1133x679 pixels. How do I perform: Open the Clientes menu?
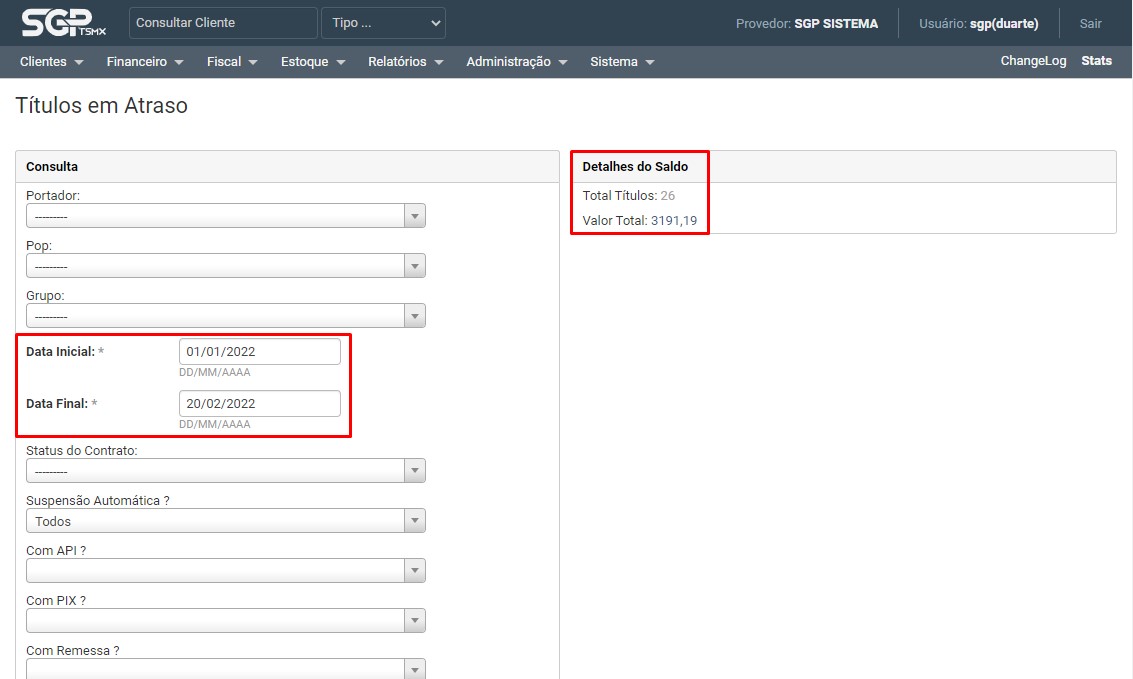pos(51,62)
